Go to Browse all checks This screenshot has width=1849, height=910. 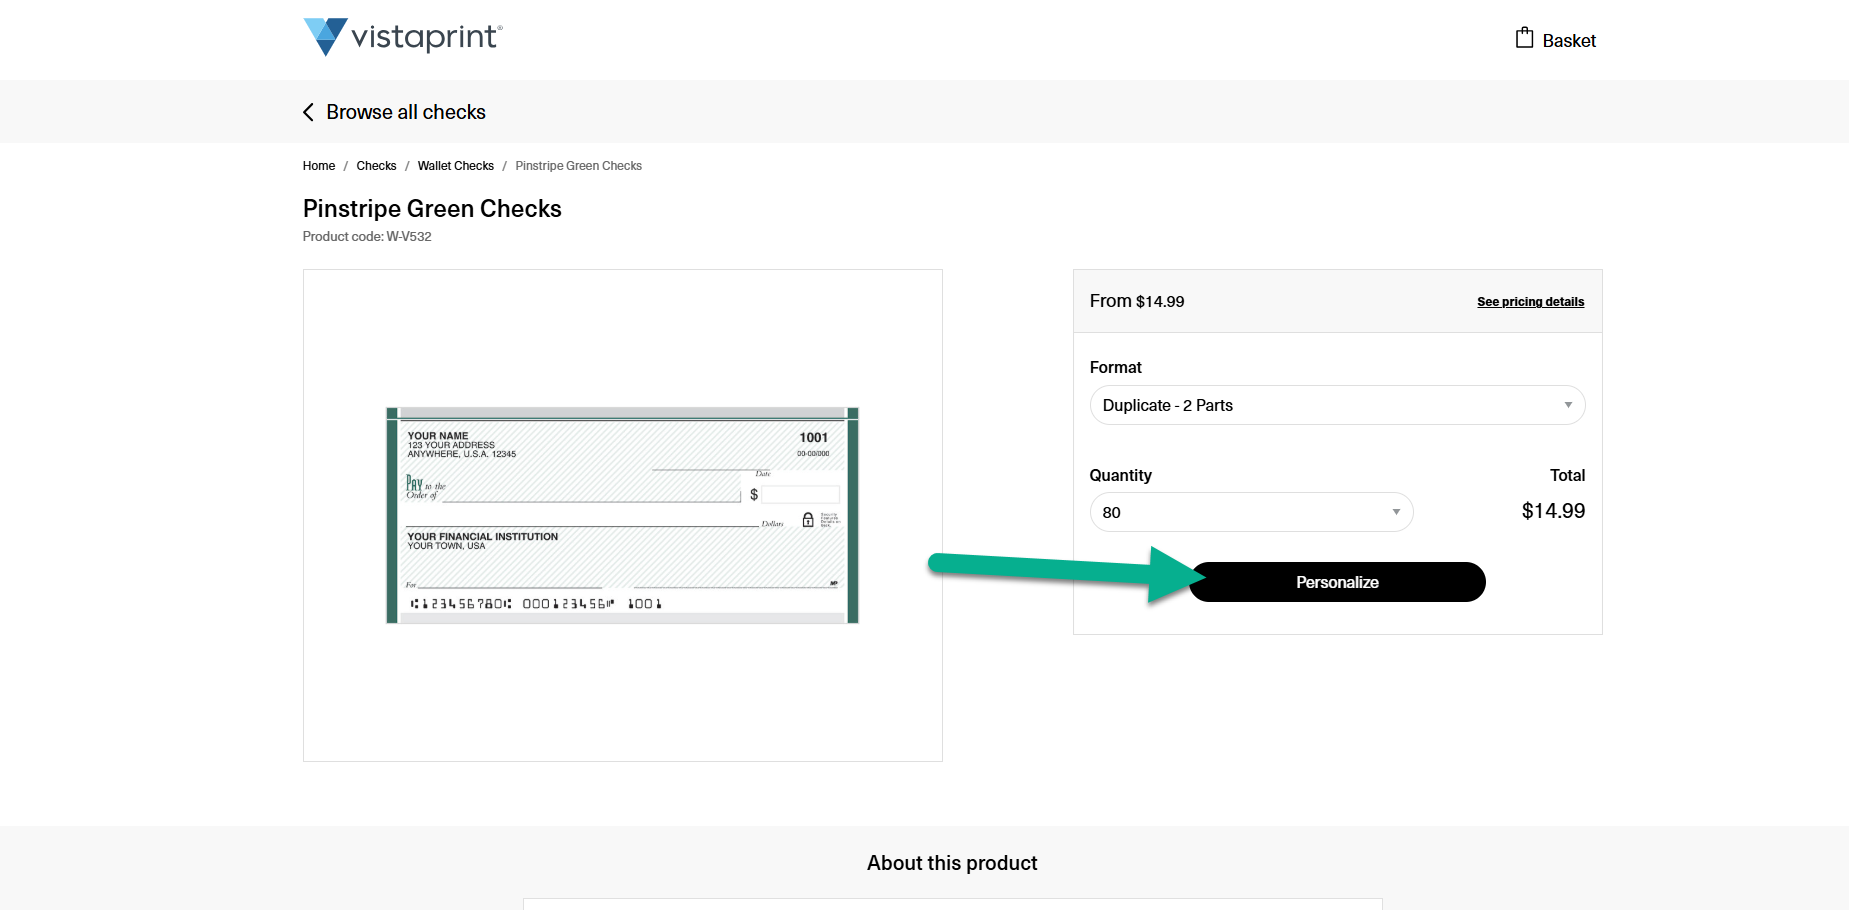click(406, 112)
